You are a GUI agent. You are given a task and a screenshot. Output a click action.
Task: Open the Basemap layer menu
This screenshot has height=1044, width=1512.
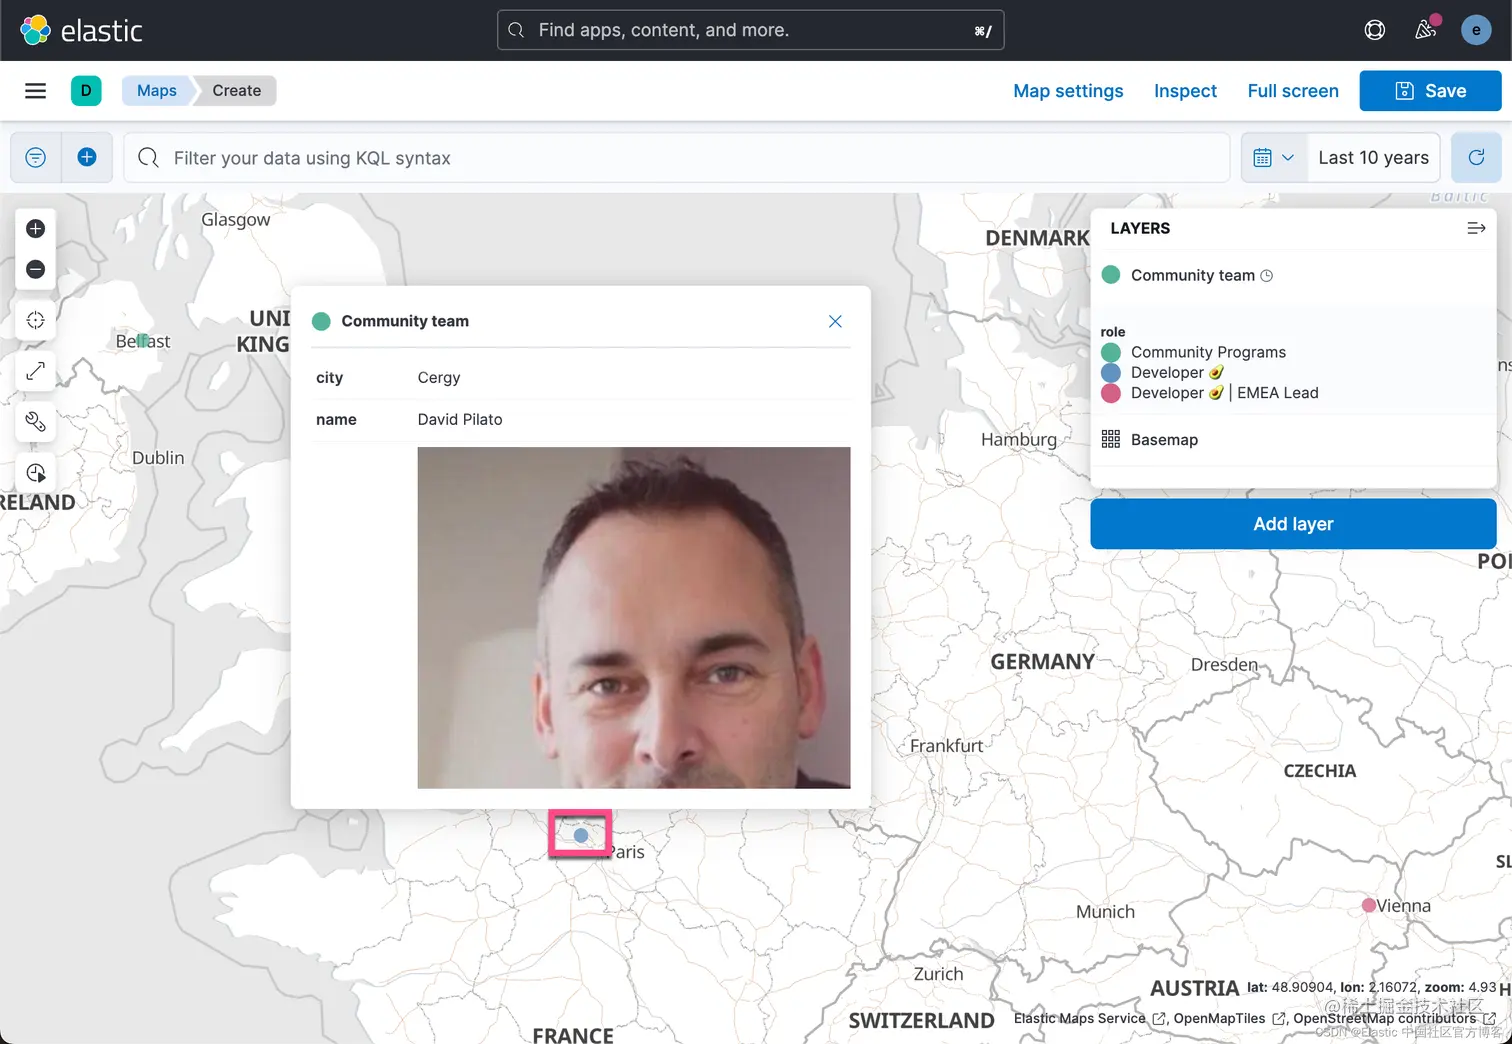tap(1164, 439)
